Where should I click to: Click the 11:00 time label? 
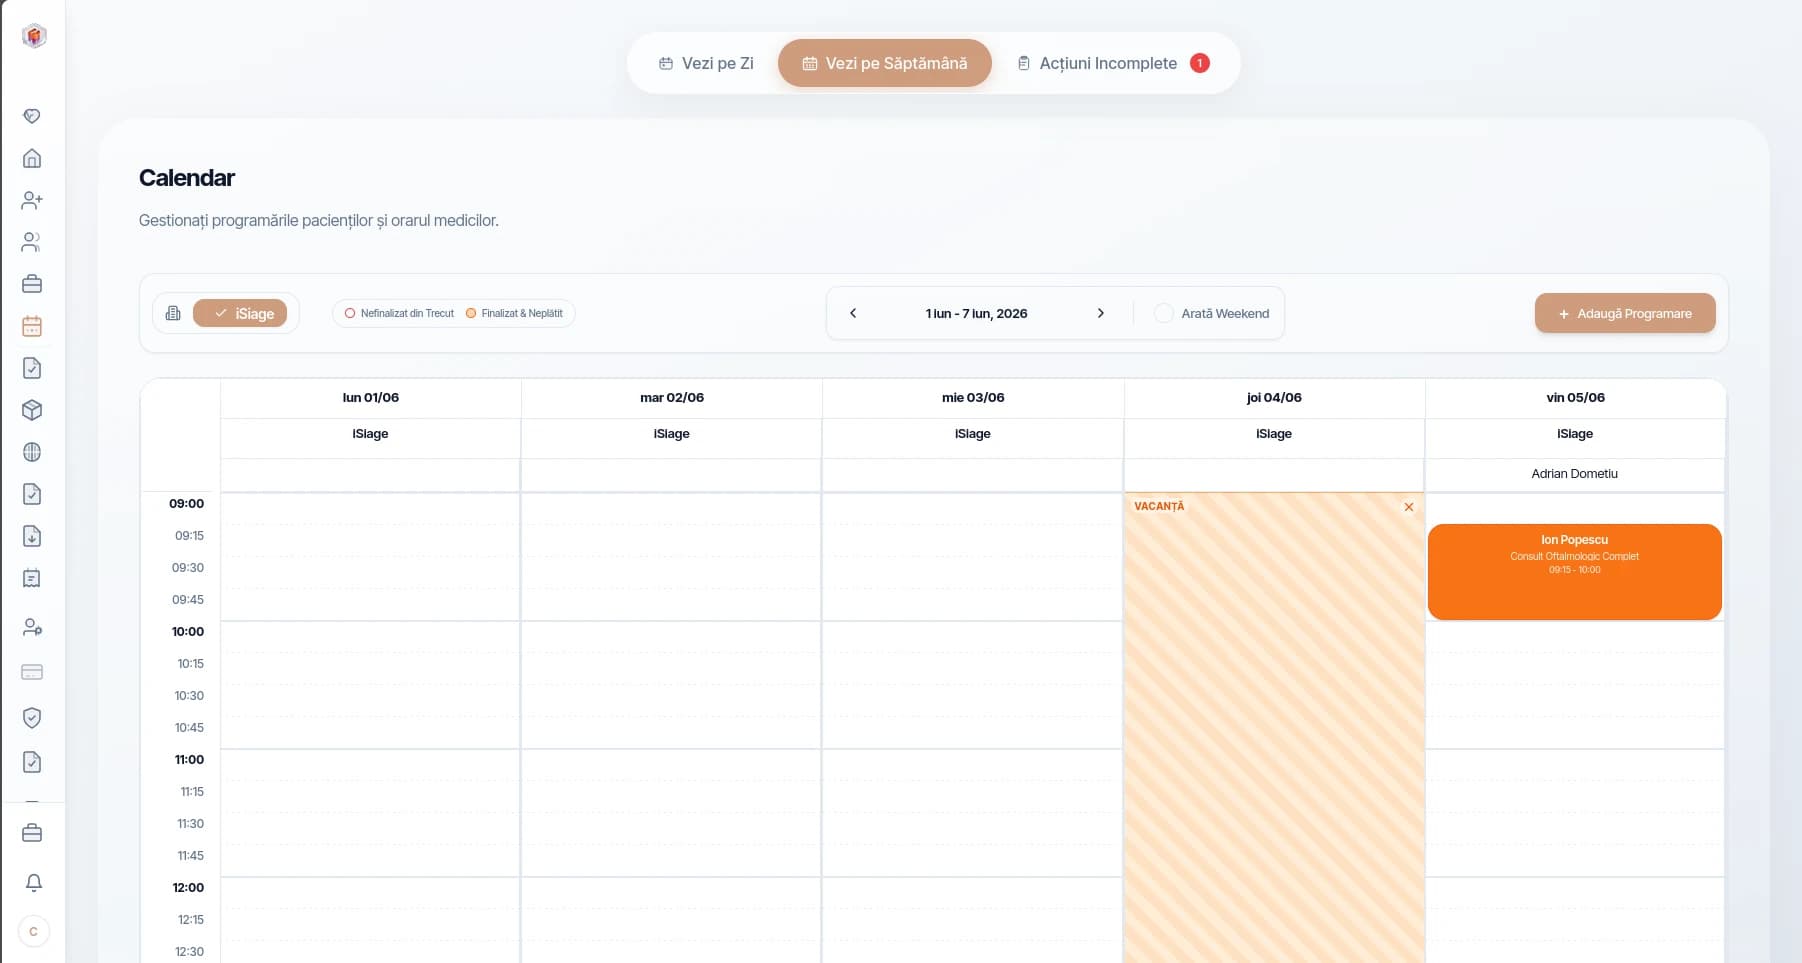pos(189,760)
